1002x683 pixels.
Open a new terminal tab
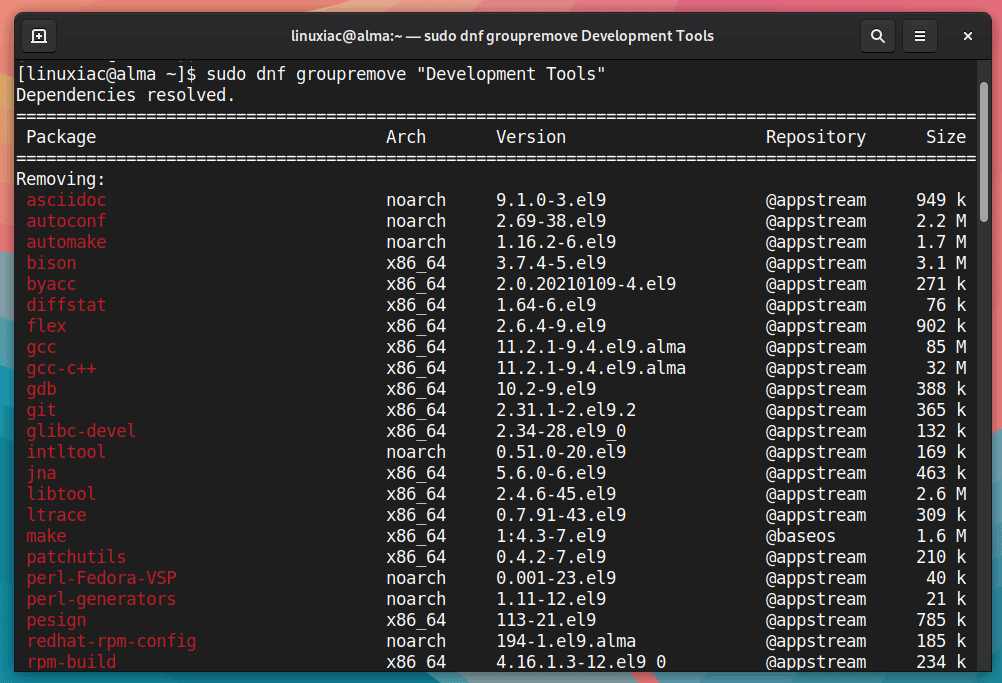pyautogui.click(x=39, y=36)
